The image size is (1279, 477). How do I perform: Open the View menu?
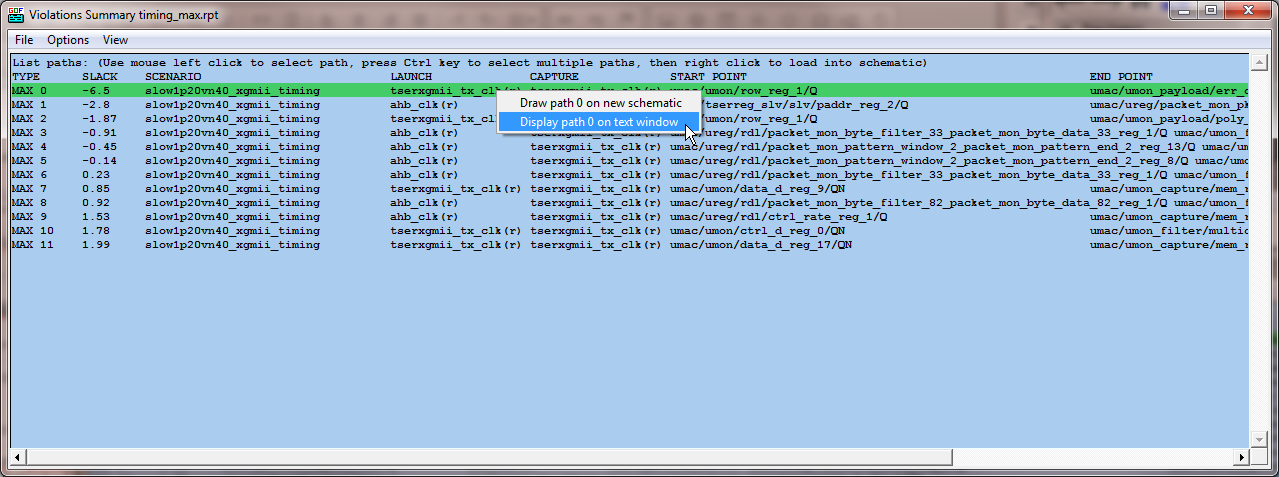[x=115, y=40]
